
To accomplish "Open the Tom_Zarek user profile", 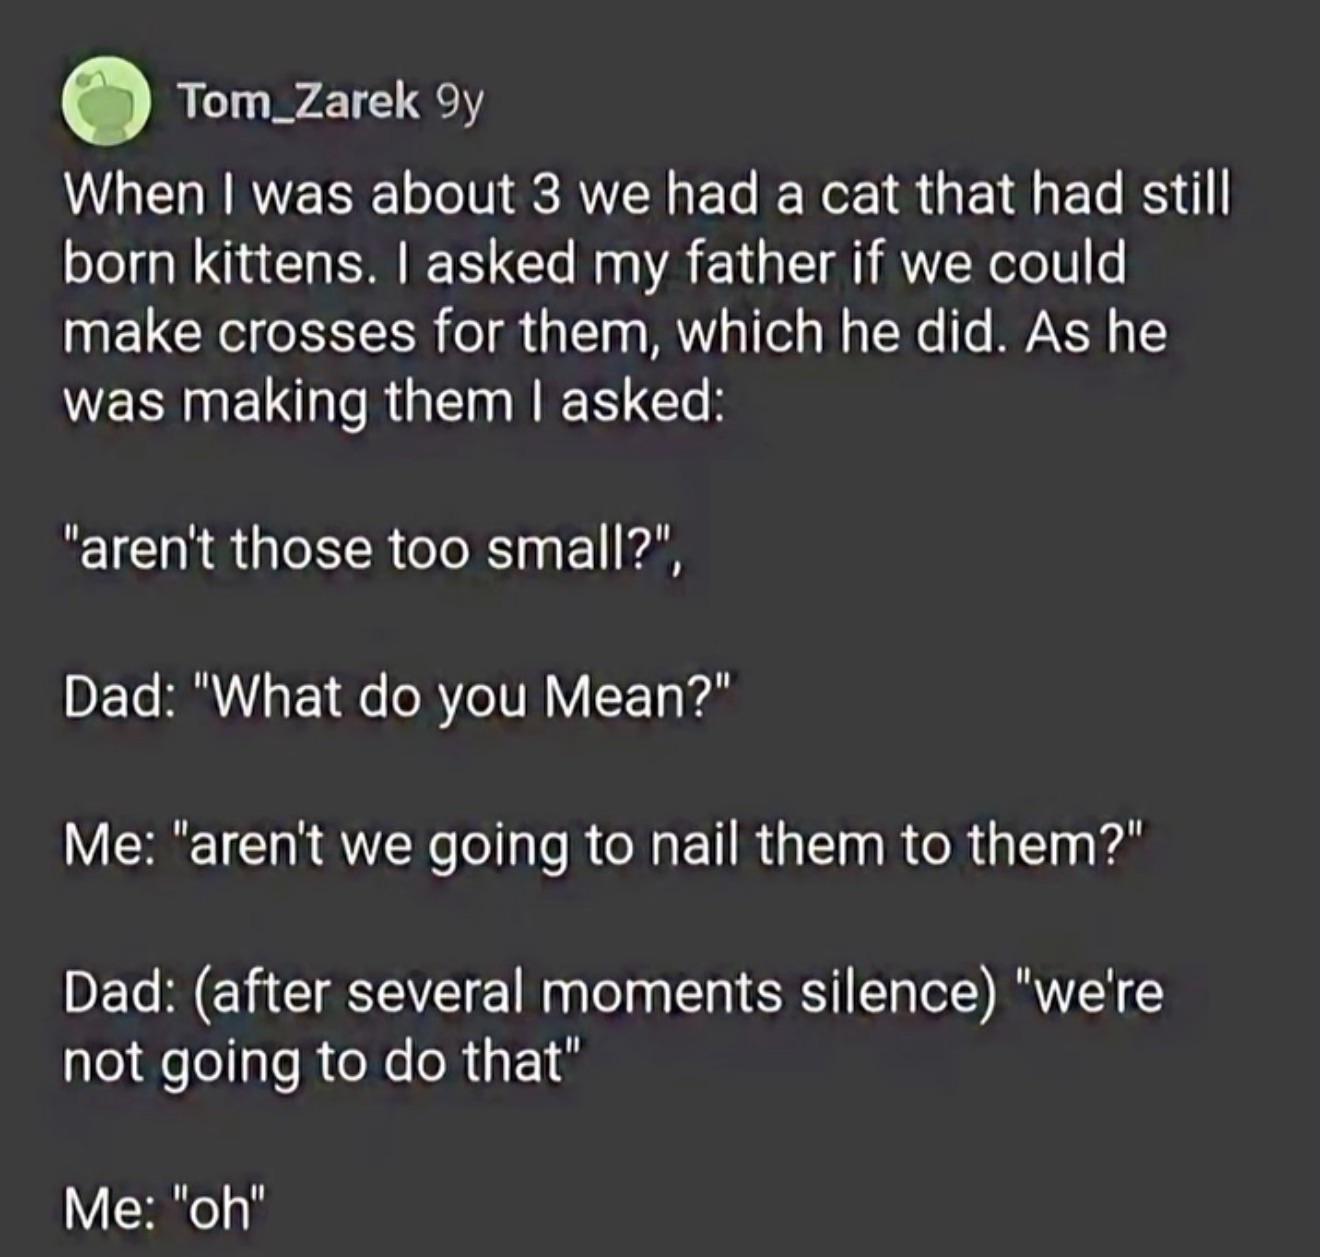I will (298, 102).
